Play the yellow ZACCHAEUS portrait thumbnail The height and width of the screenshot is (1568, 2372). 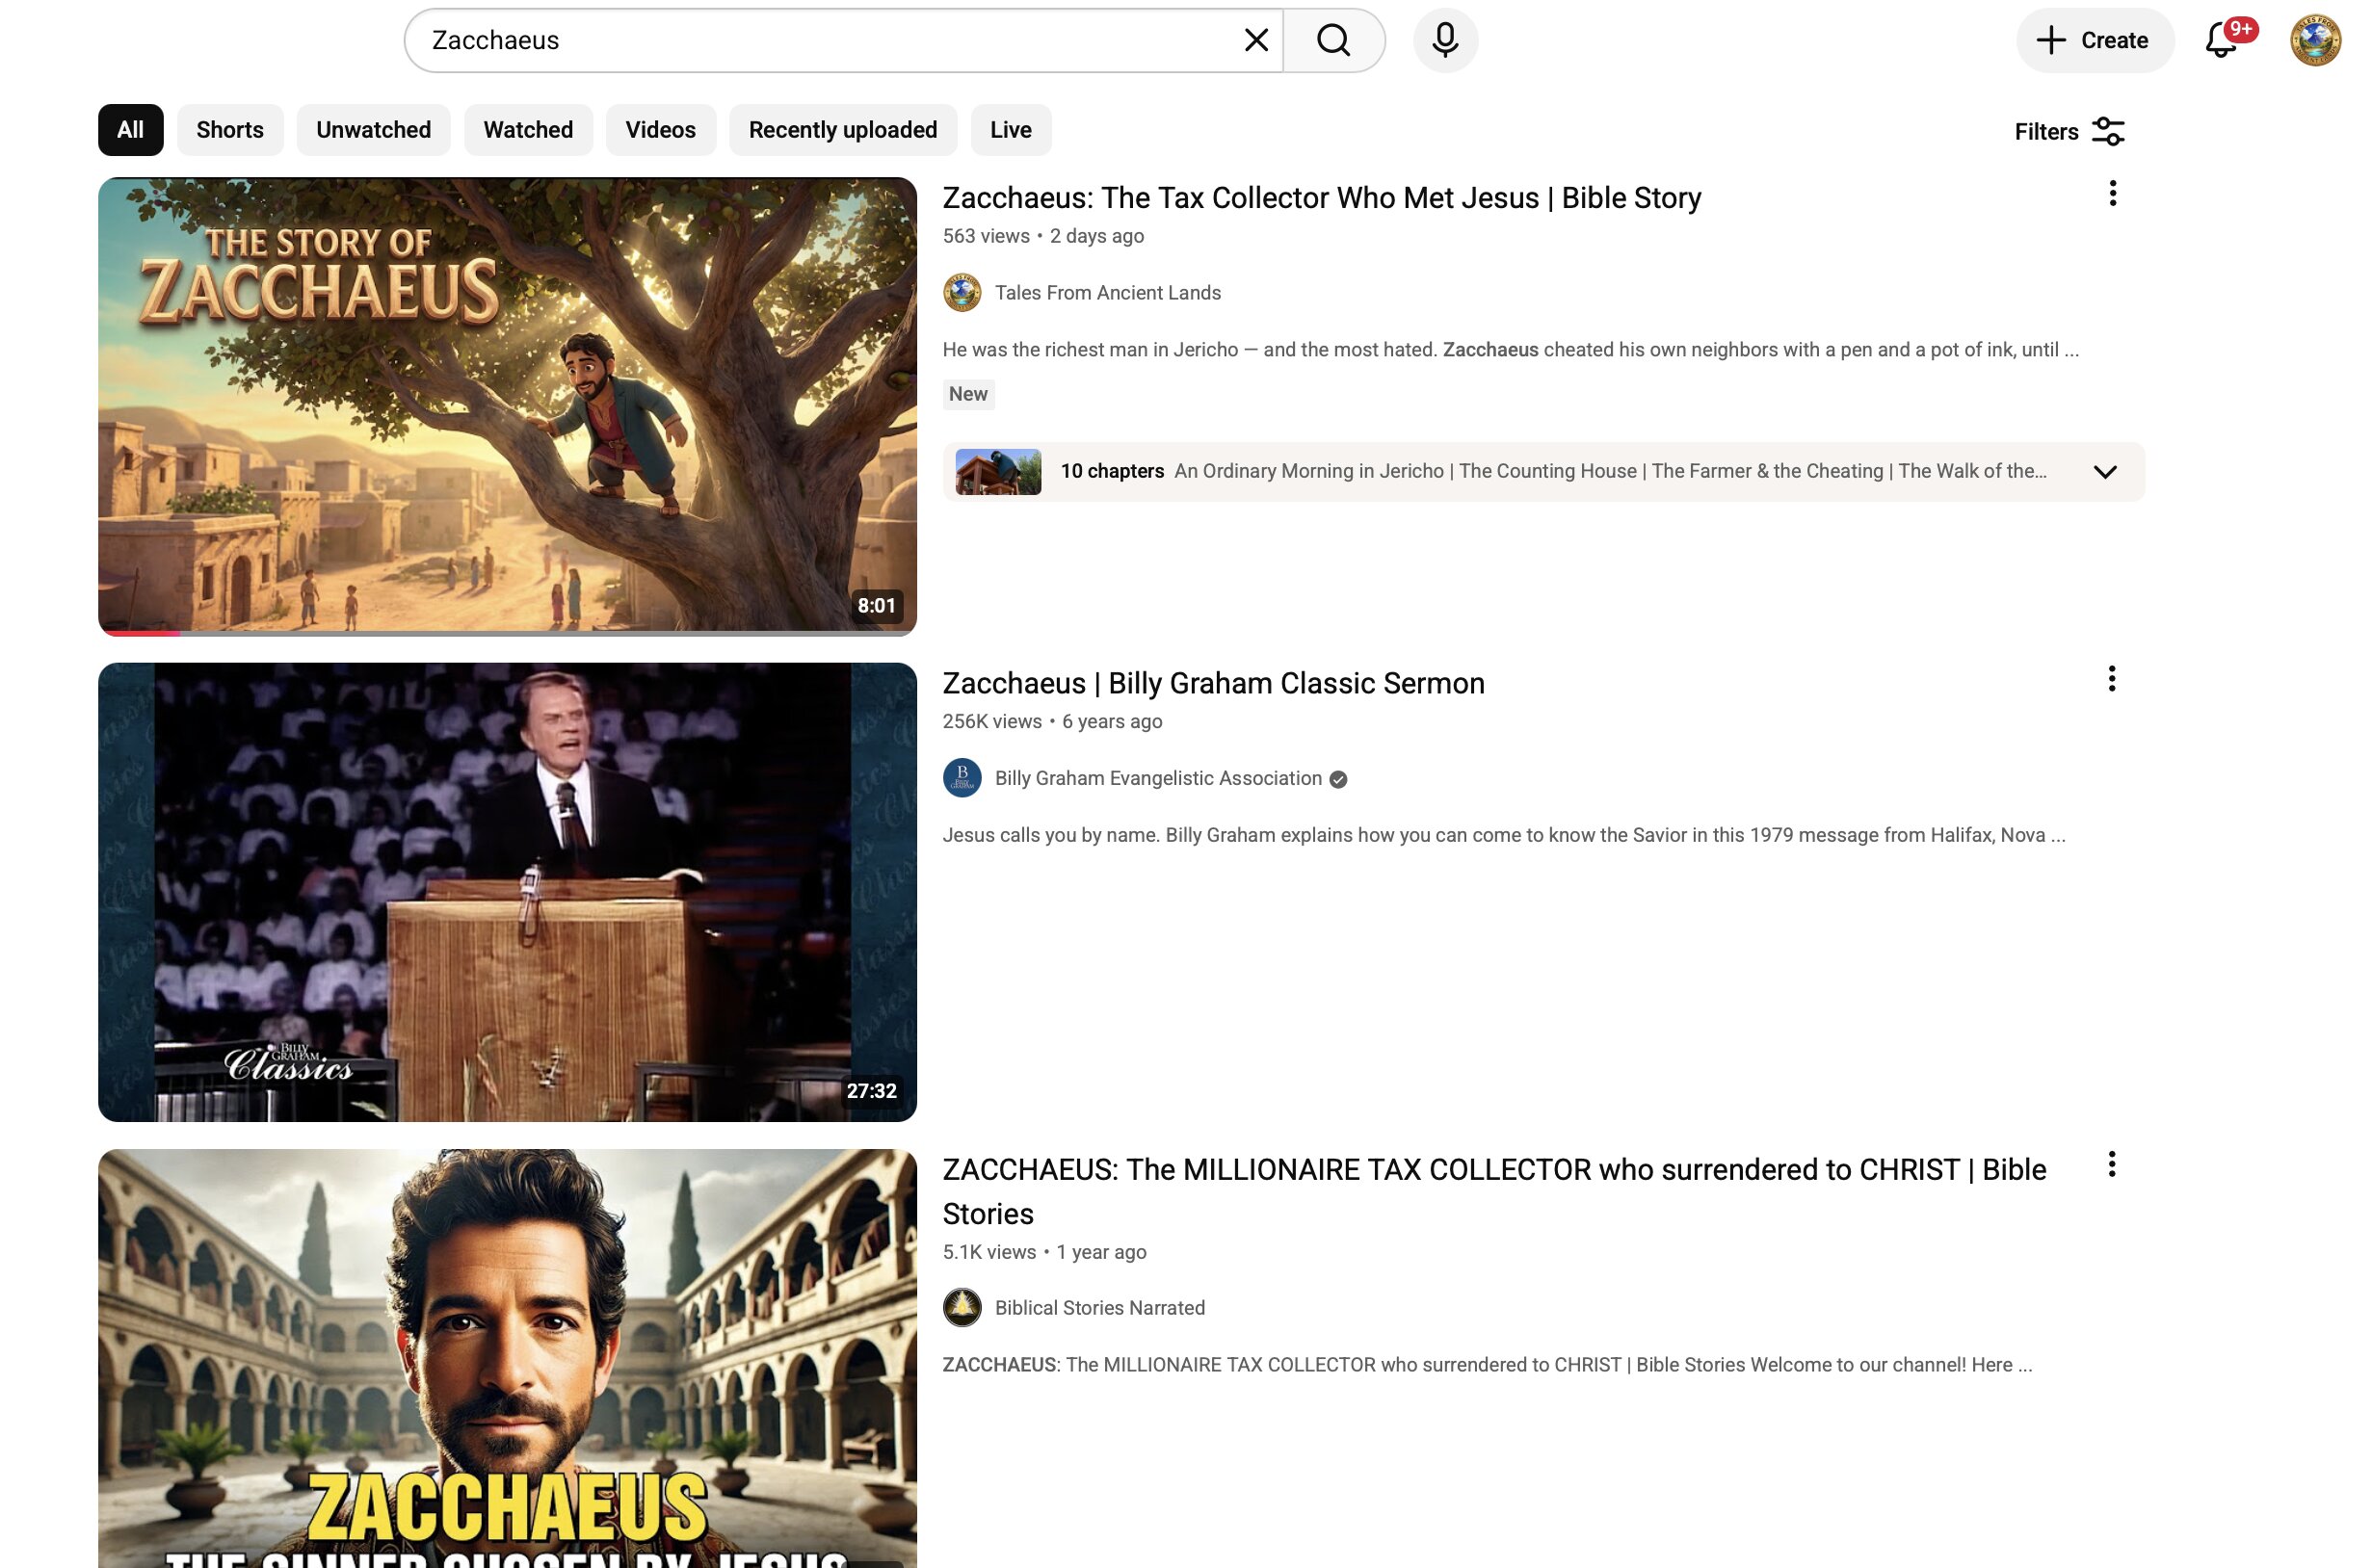507,1358
